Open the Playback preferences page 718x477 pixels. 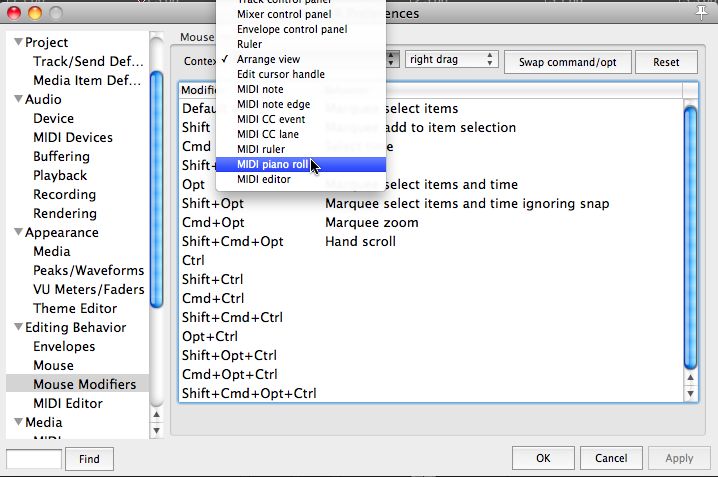[x=60, y=175]
